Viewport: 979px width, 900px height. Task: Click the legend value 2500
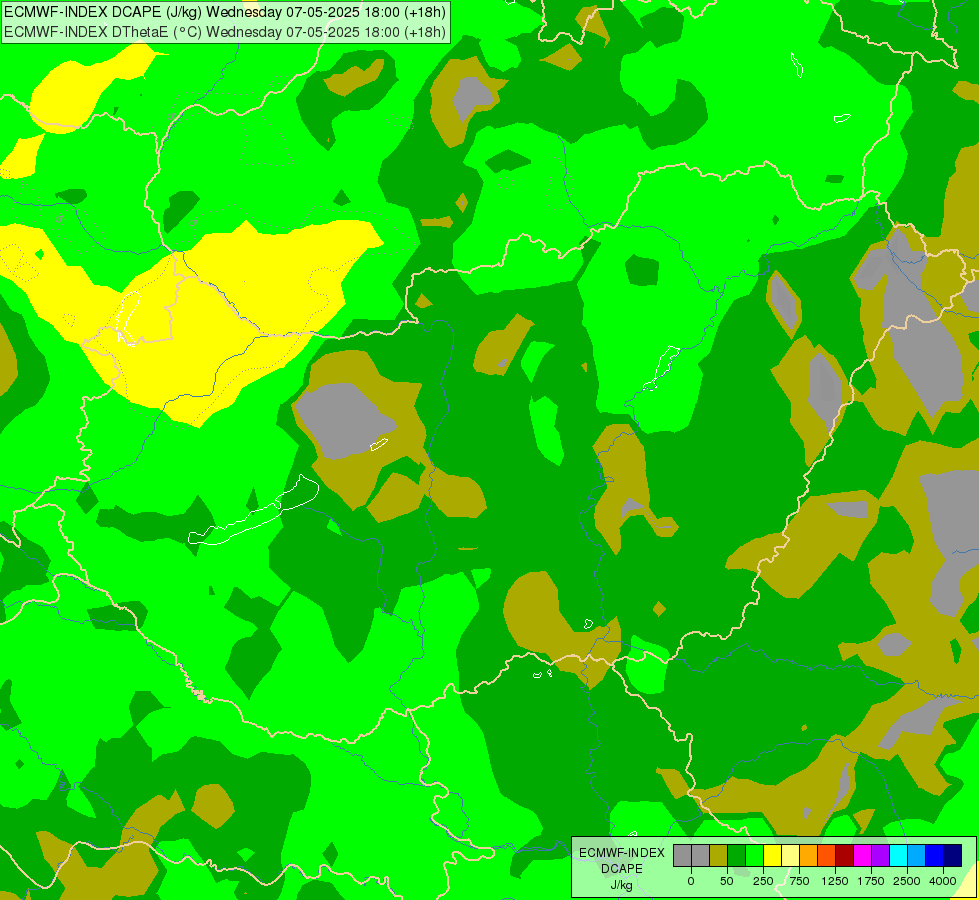pyautogui.click(x=907, y=881)
